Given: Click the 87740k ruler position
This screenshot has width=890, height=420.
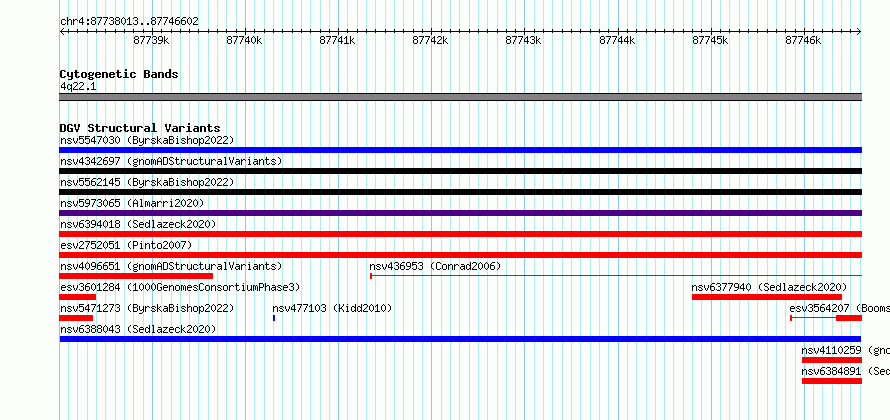Looking at the screenshot, I should (x=244, y=40).
